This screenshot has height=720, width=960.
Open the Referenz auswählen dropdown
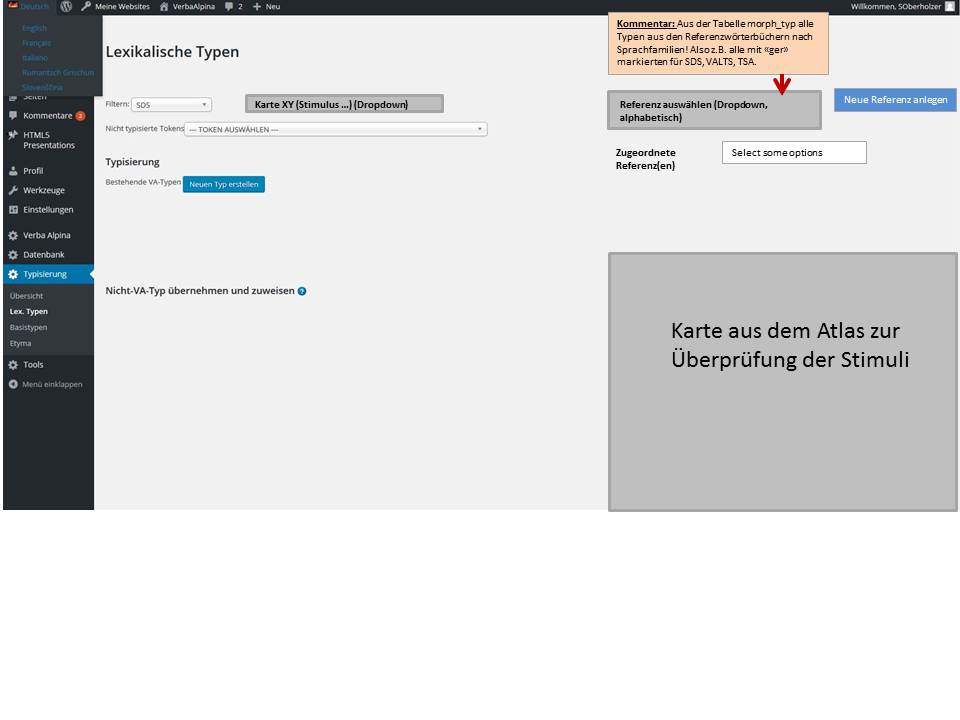(713, 110)
